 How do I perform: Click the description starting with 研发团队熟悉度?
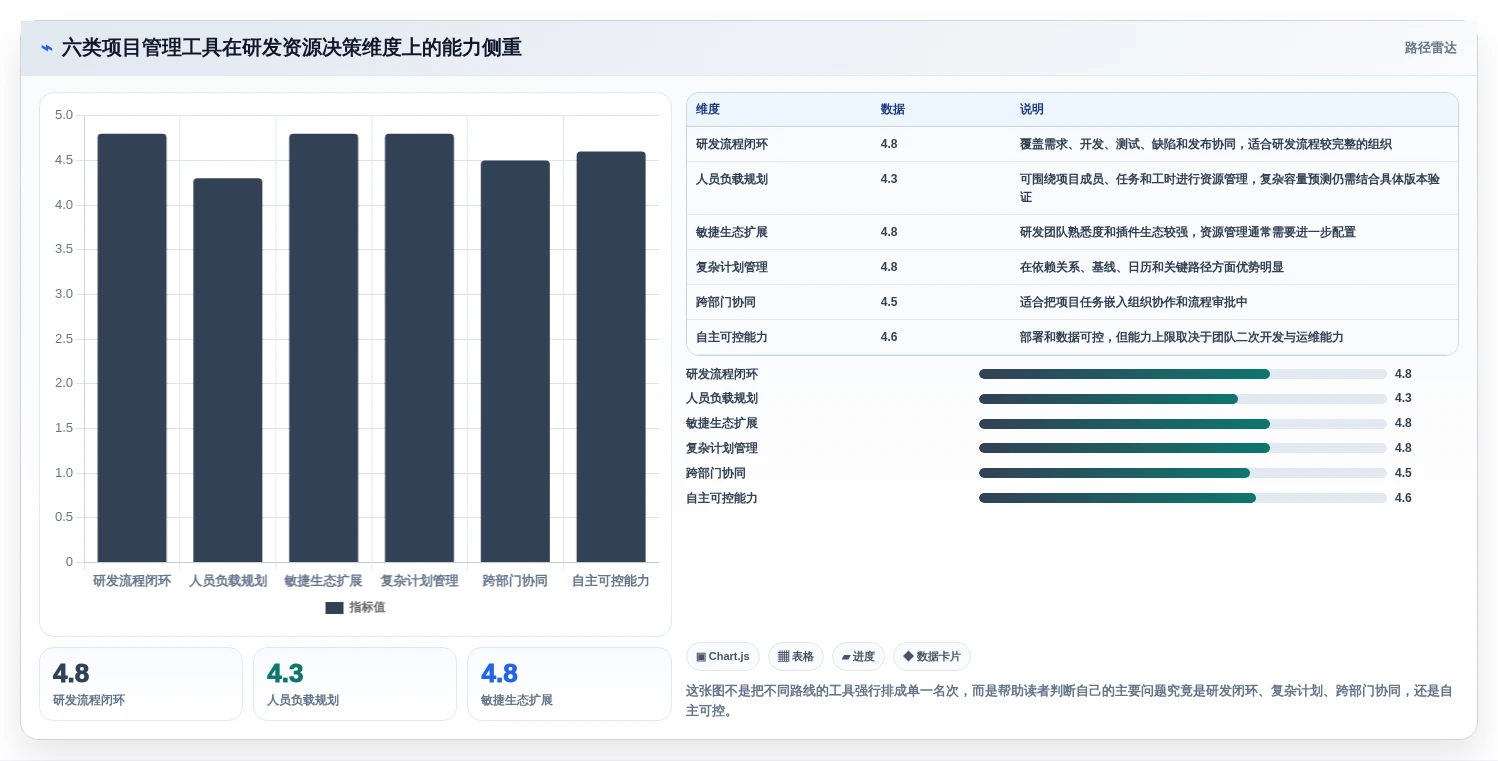pyautogui.click(x=1187, y=232)
